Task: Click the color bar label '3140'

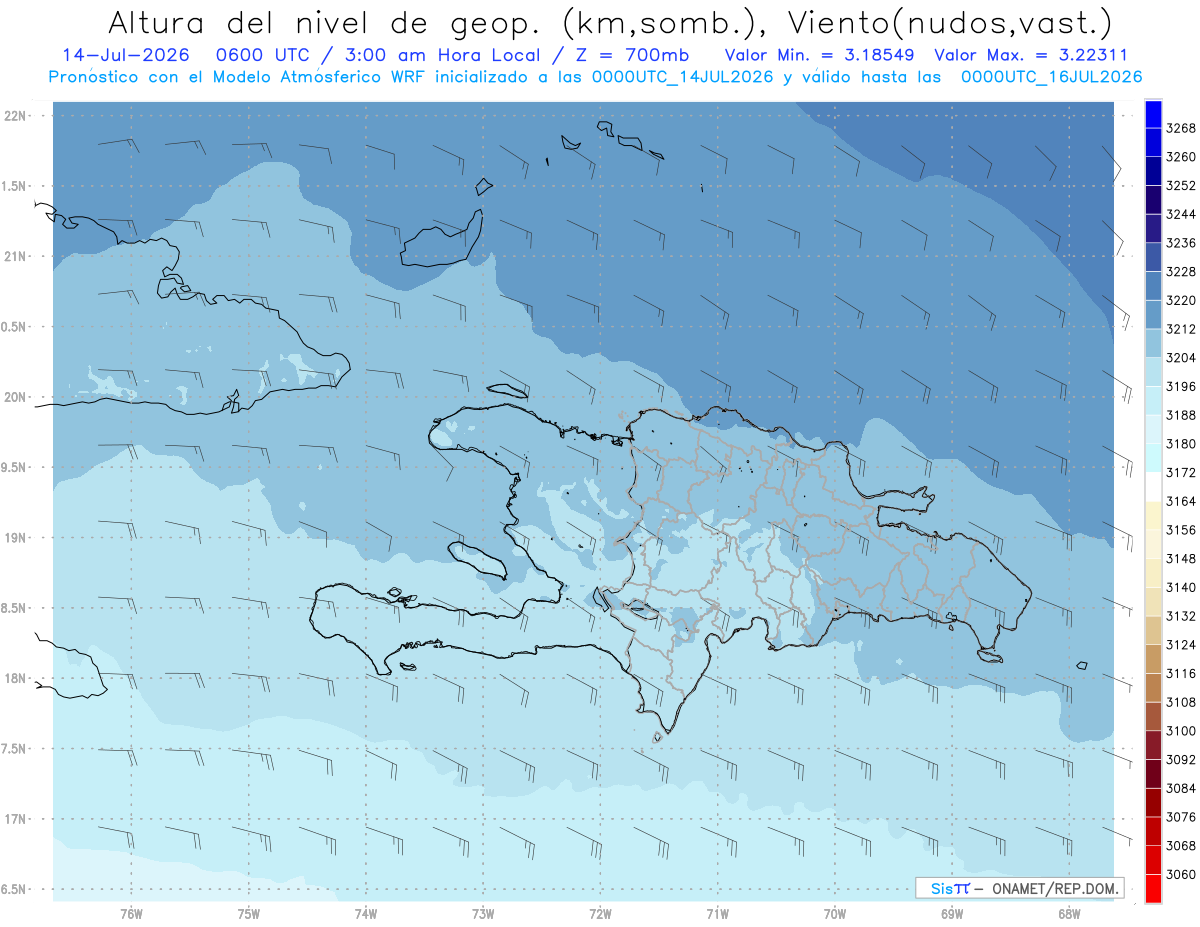Action: pos(1180,587)
